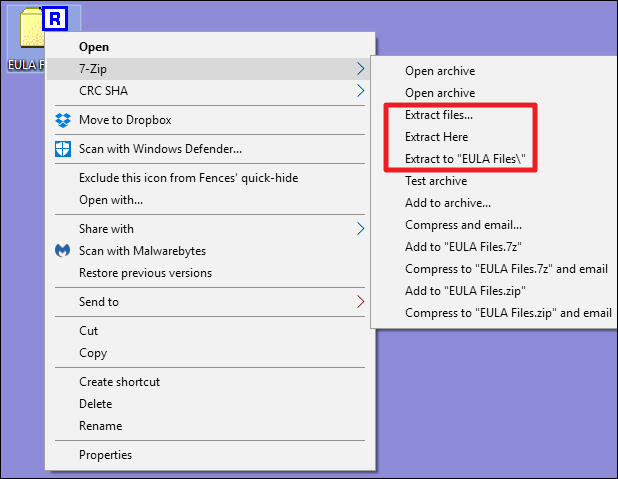Select the EULA Files folder icon

(x=30, y=30)
